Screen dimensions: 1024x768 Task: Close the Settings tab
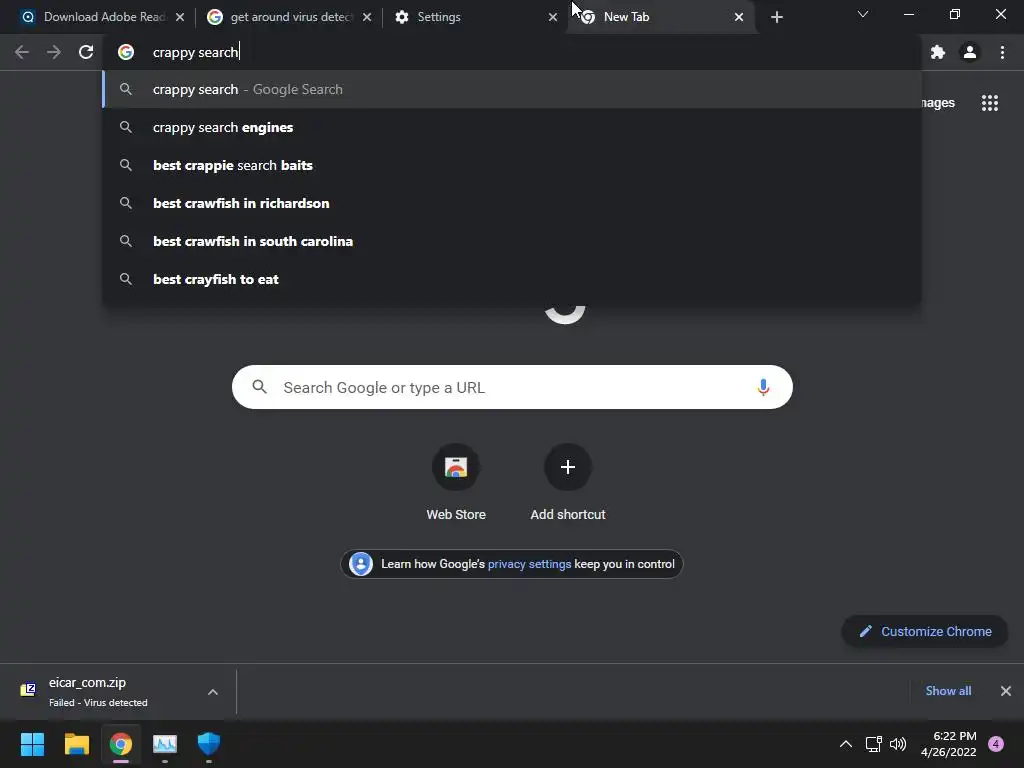point(553,17)
